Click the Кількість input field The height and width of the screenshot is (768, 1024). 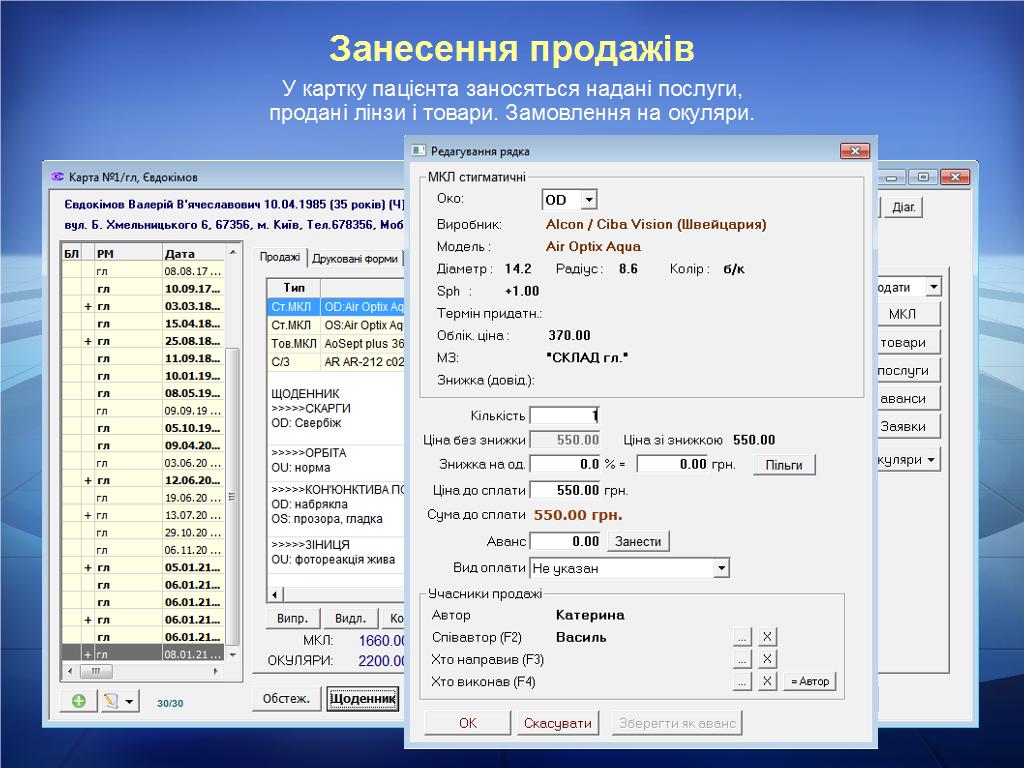tap(564, 415)
